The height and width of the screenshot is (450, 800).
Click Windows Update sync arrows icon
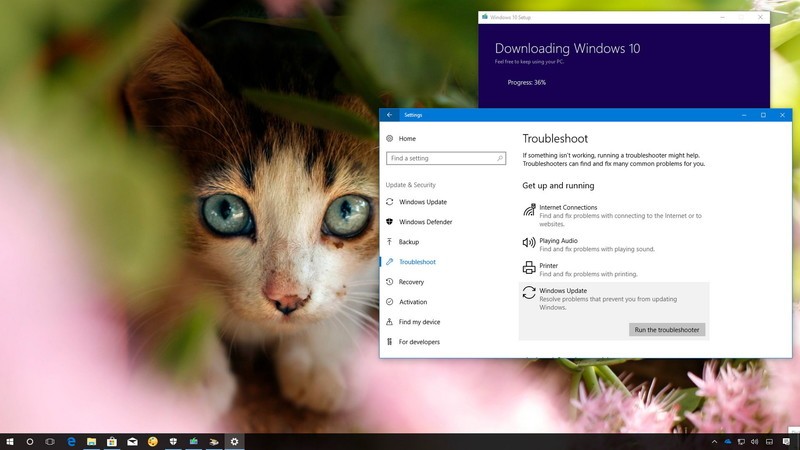[529, 292]
